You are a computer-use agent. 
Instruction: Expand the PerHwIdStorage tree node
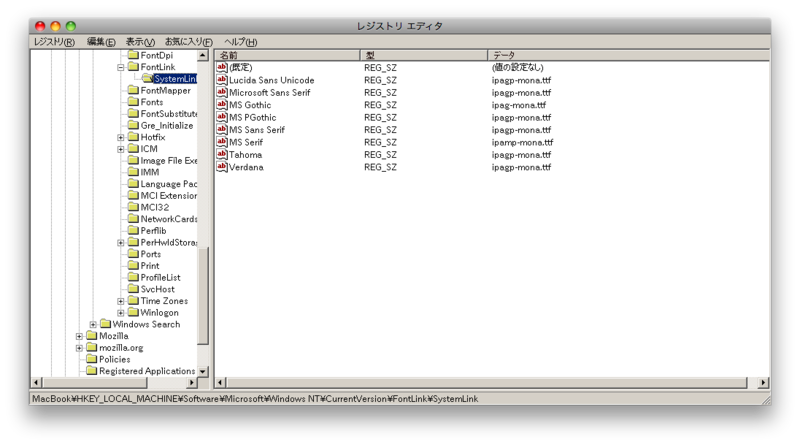coord(121,243)
